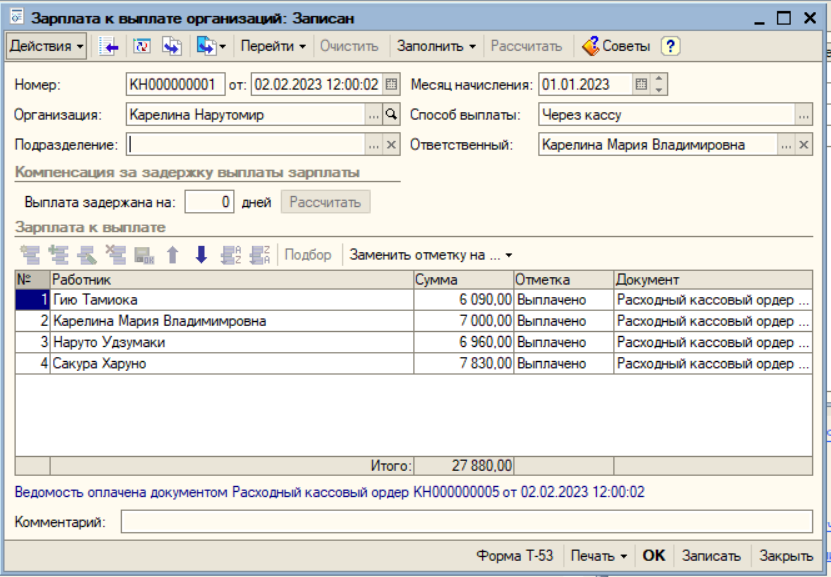
Task: Click the Способ выплаты field Через кассу
Action: click(x=667, y=114)
